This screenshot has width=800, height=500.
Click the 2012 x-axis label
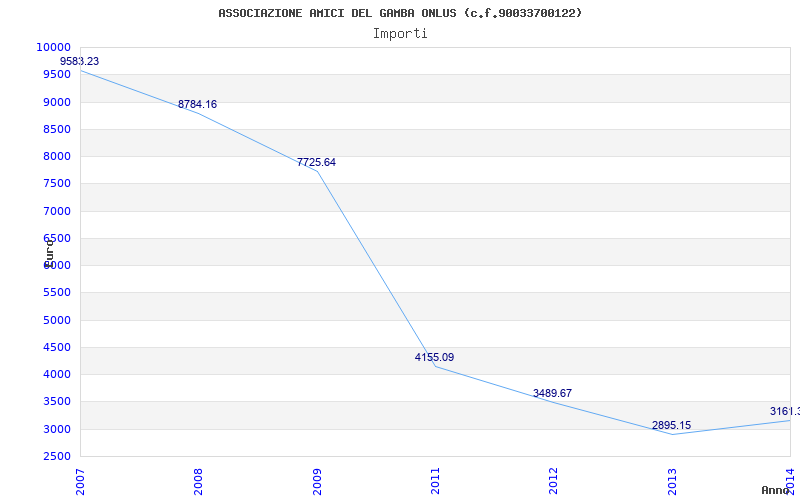(554, 481)
